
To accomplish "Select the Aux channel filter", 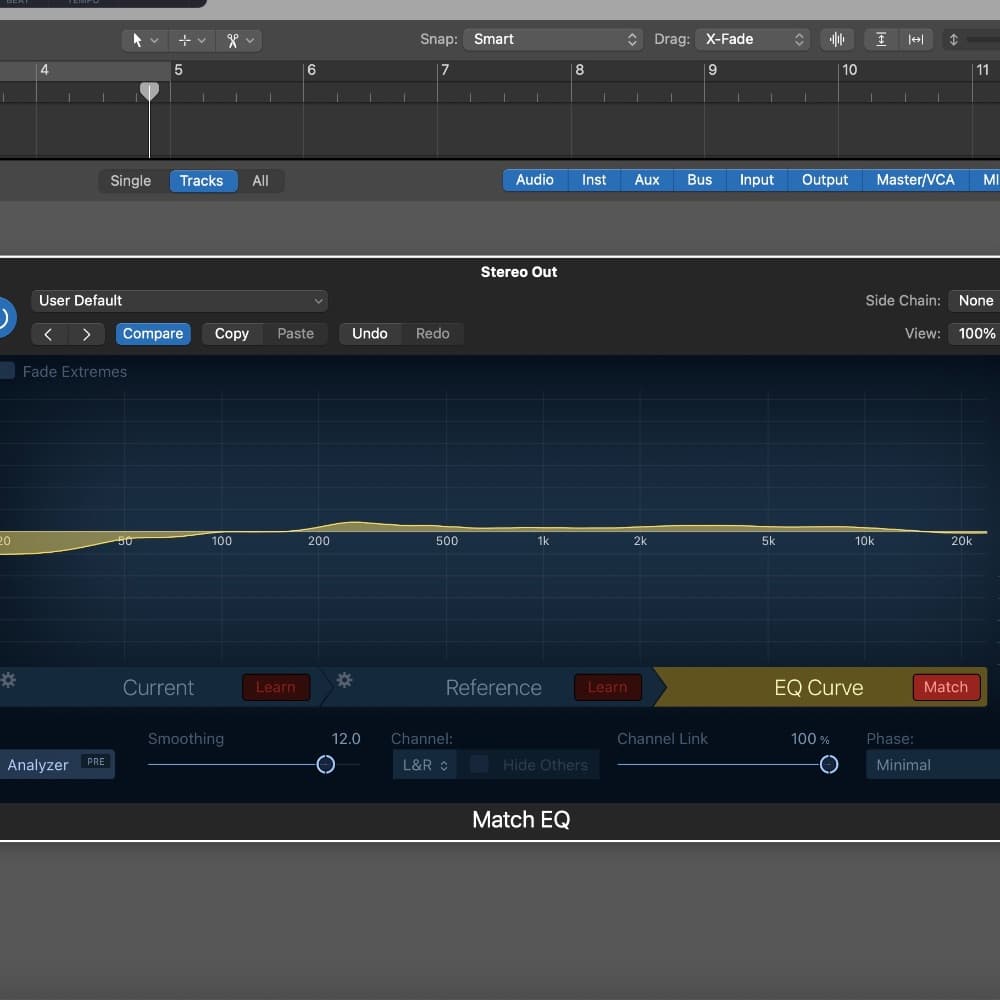I will [x=647, y=180].
